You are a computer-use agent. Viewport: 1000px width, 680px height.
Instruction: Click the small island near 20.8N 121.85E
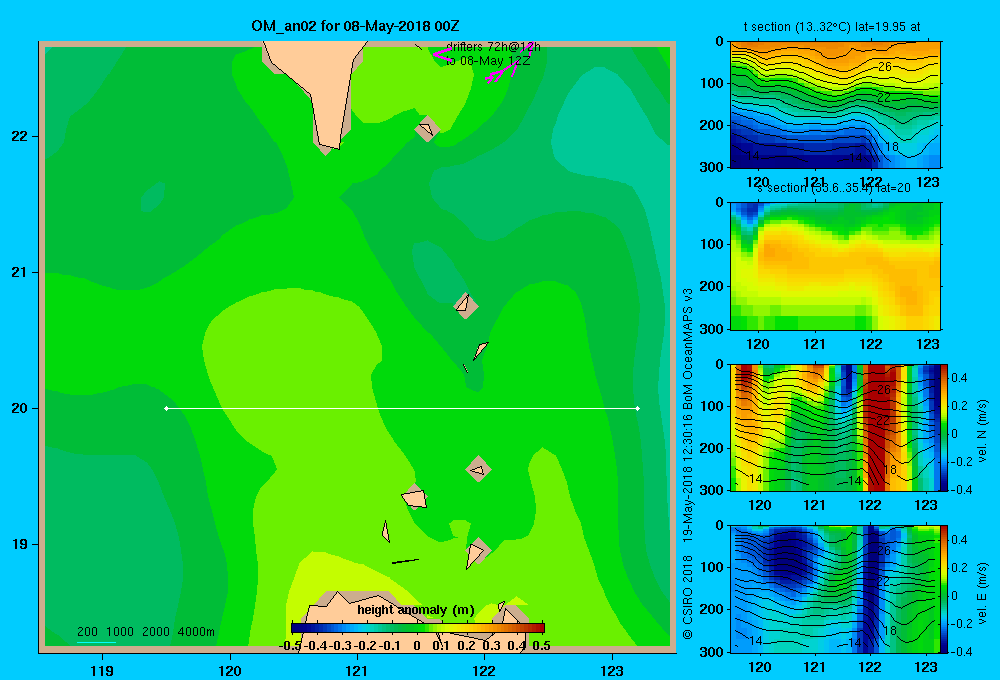465,304
